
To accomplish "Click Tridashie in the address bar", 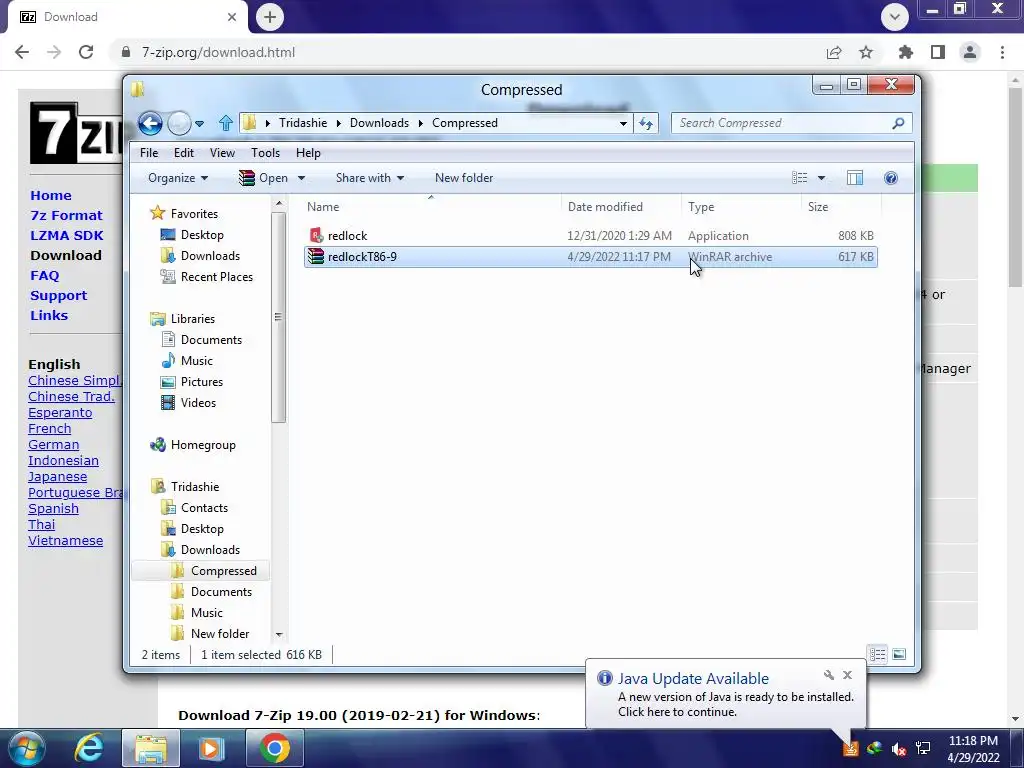I will click(303, 123).
